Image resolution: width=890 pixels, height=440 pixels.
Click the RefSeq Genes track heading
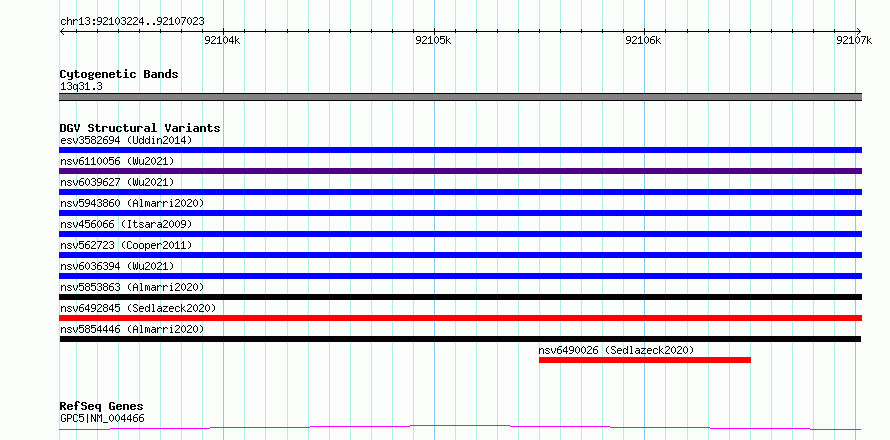coord(102,407)
